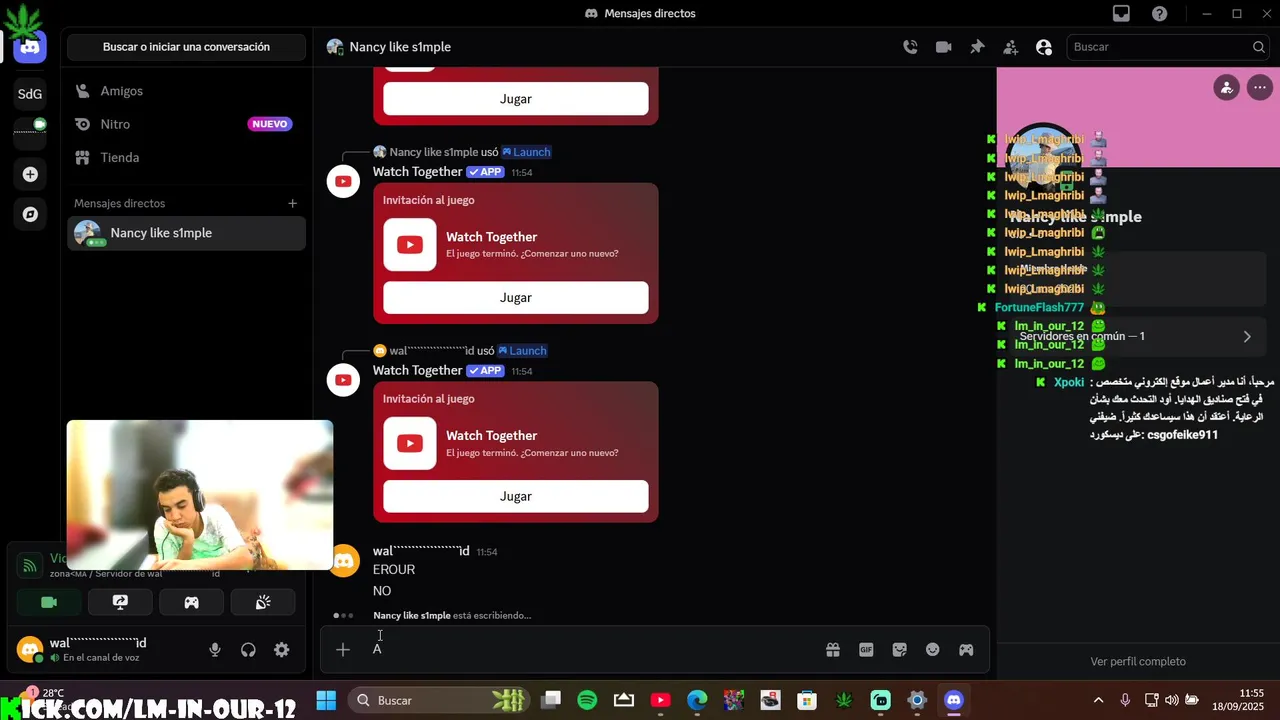This screenshot has width=1280, height=720.
Task: Open Spotify from taskbar
Action: (587, 700)
